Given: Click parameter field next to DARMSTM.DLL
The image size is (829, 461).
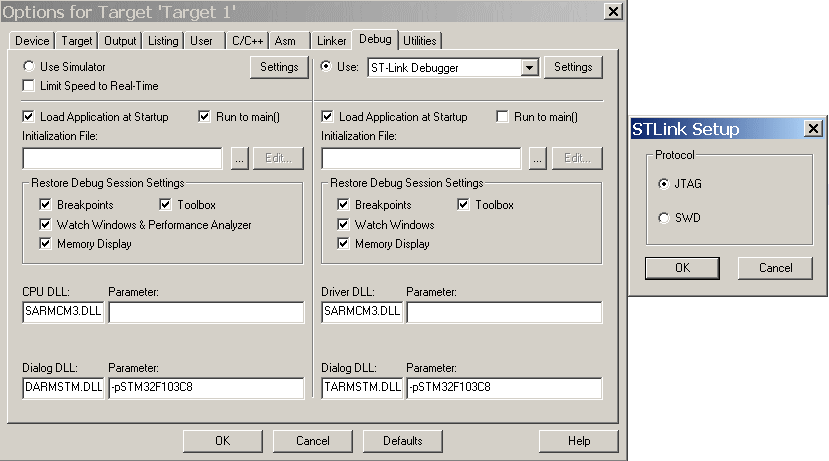Looking at the screenshot, I should [x=206, y=388].
